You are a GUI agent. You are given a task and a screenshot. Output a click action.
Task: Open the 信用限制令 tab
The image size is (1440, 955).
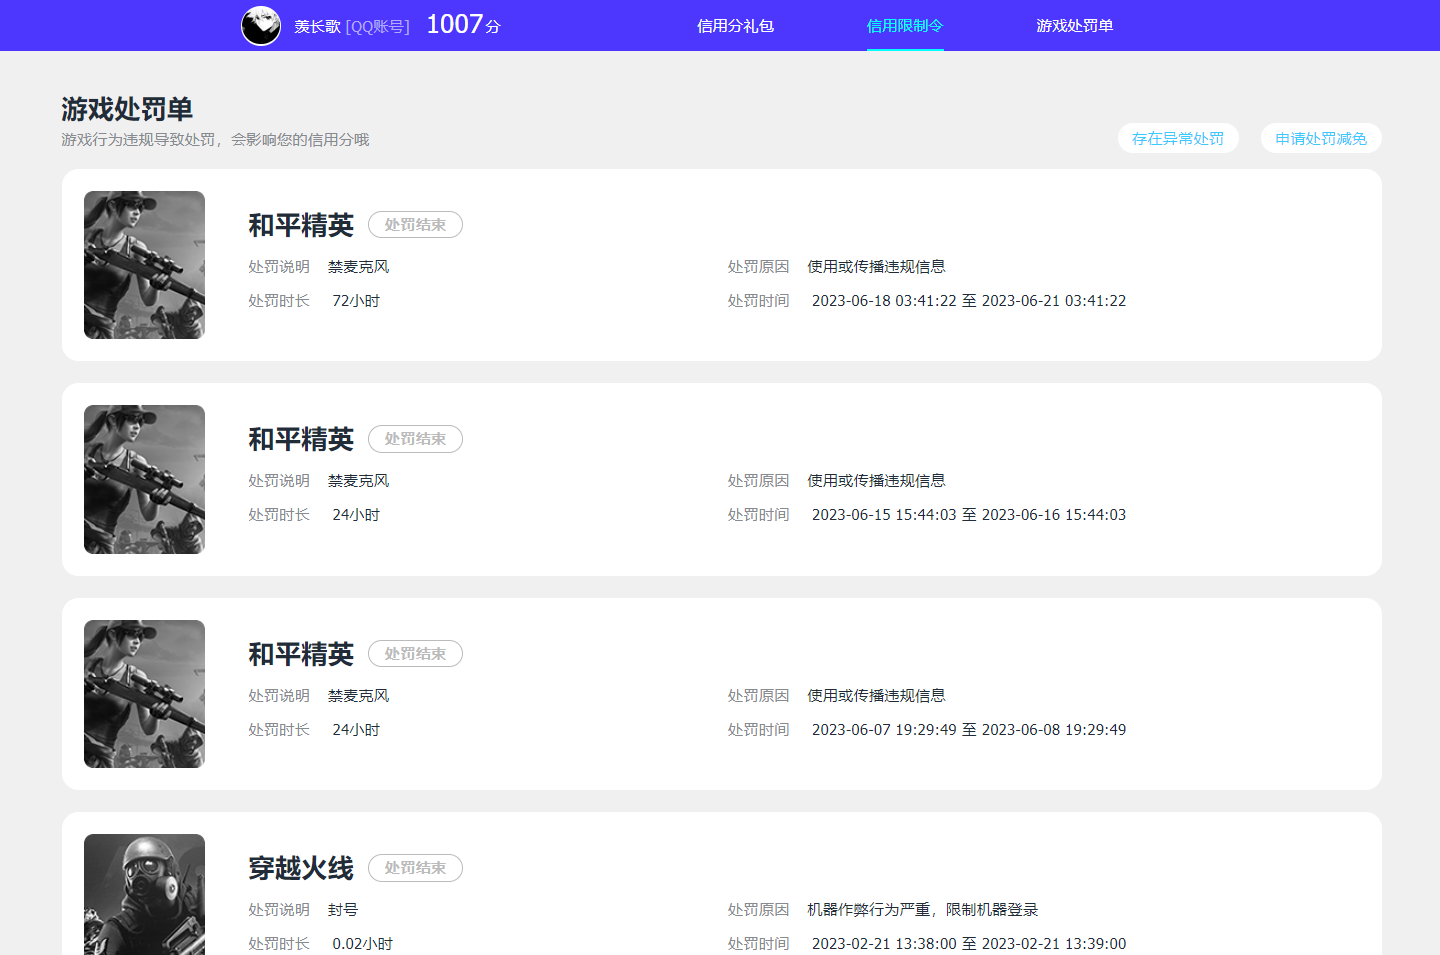904,25
